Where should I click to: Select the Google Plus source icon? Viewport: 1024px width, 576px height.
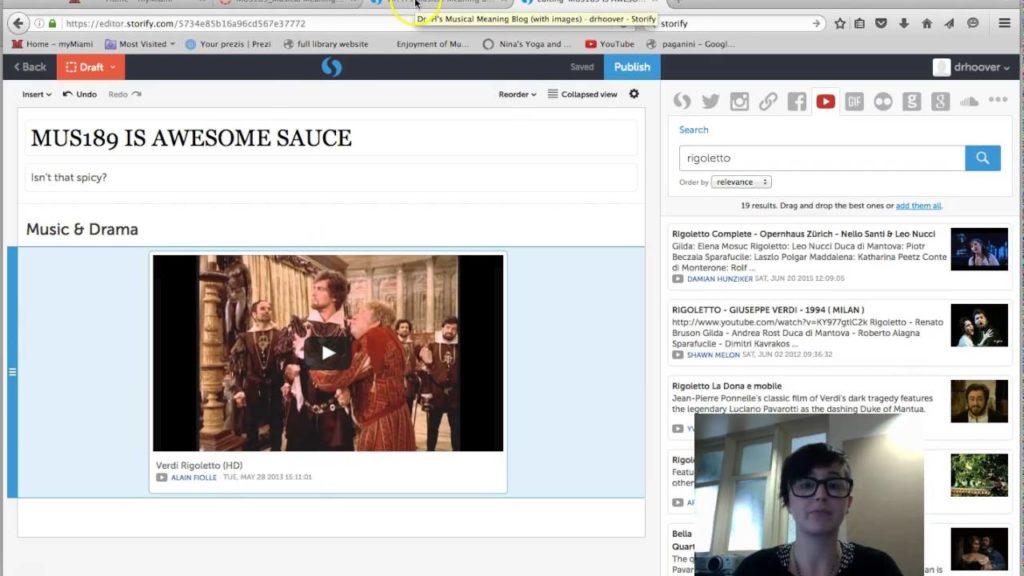pyautogui.click(x=940, y=101)
